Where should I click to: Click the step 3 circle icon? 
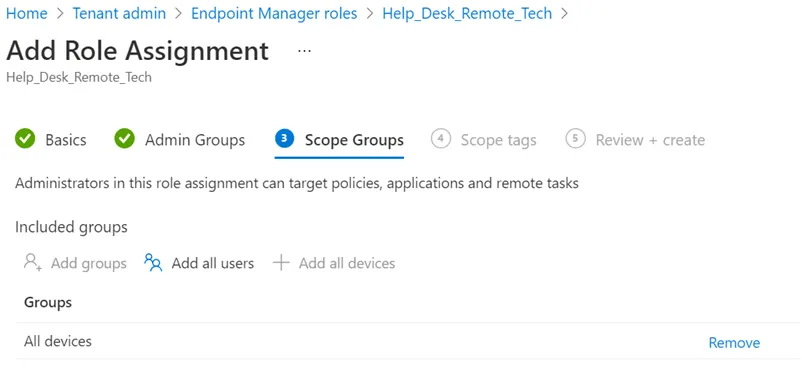284,138
